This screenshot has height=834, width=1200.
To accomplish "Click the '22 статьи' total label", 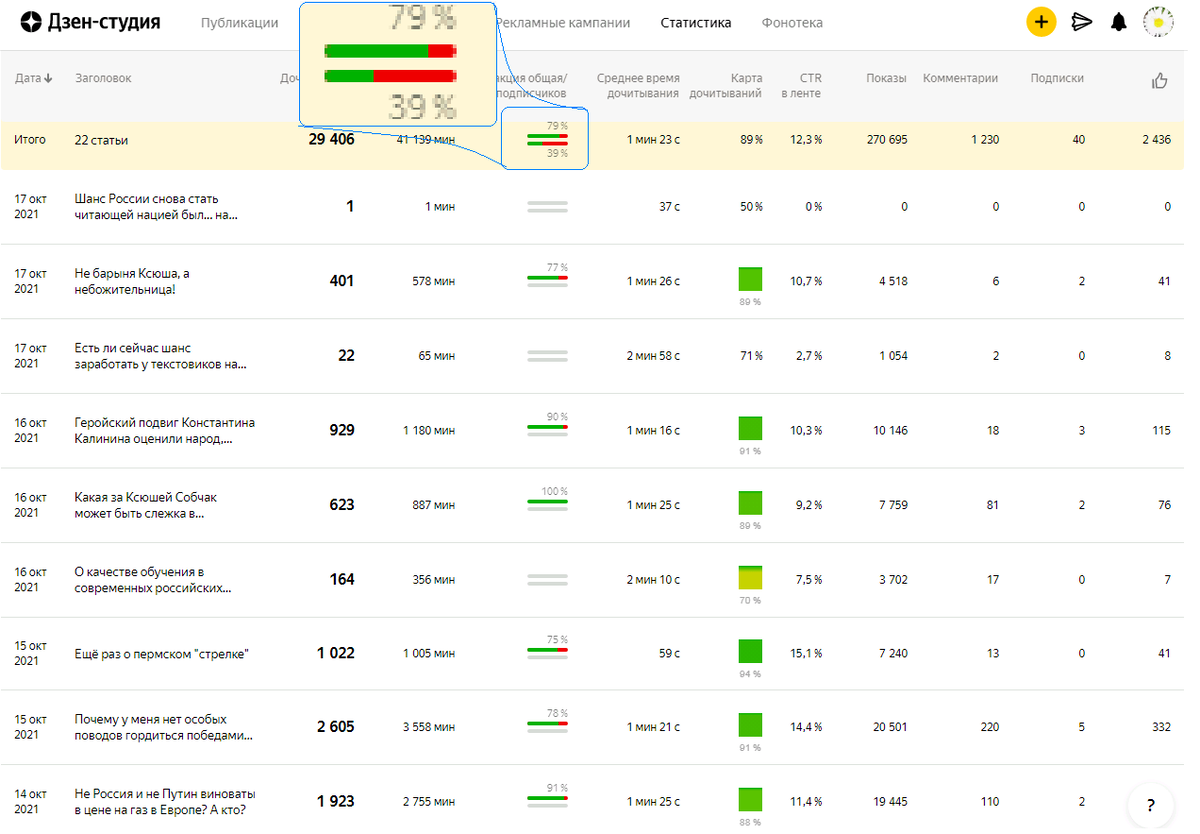I will pyautogui.click(x=101, y=140).
